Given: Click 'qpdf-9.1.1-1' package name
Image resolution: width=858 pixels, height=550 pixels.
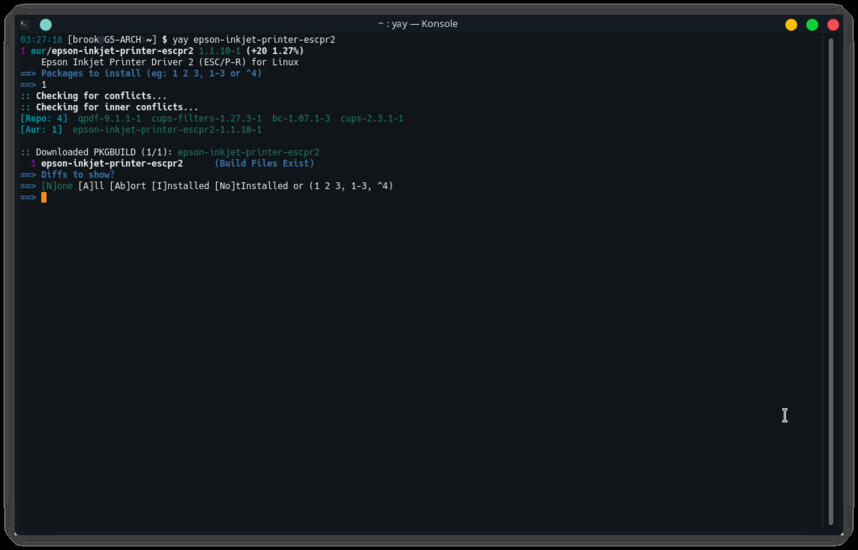Looking at the screenshot, I should coord(109,118).
